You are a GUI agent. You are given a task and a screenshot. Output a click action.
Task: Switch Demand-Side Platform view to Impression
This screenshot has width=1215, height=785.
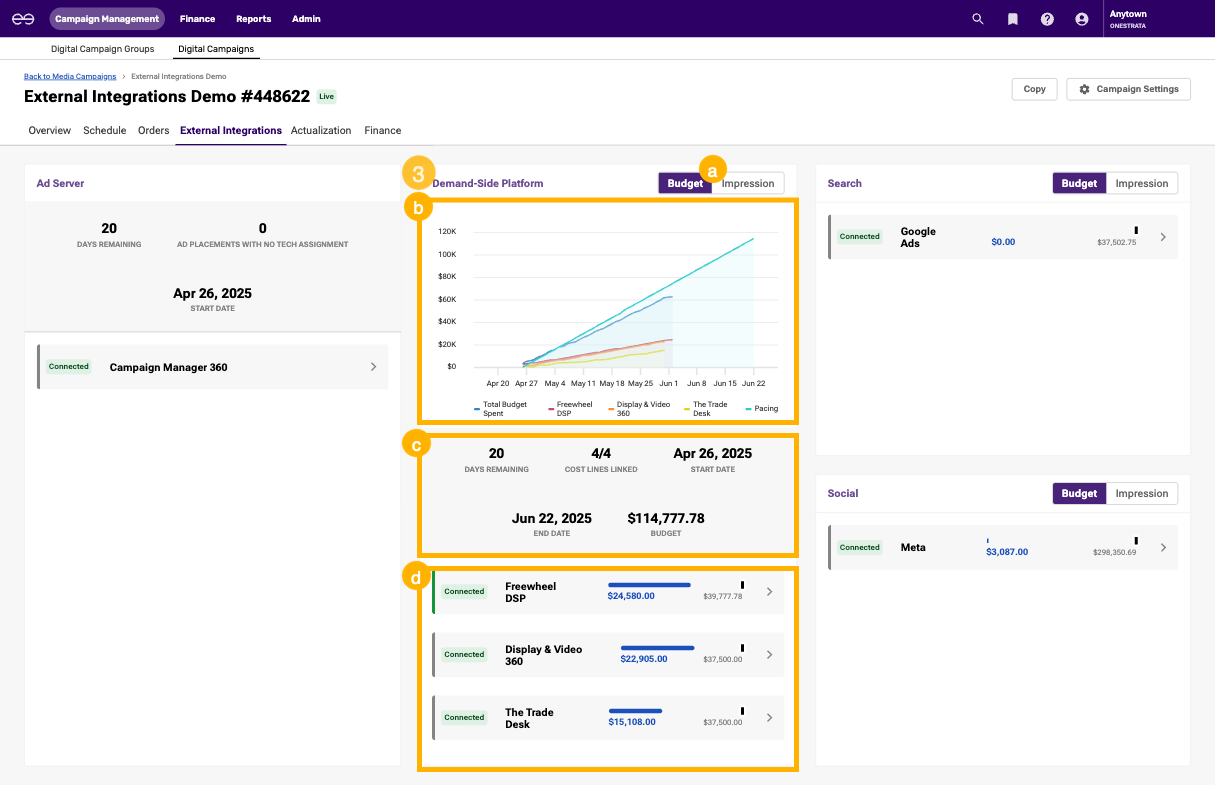747,183
